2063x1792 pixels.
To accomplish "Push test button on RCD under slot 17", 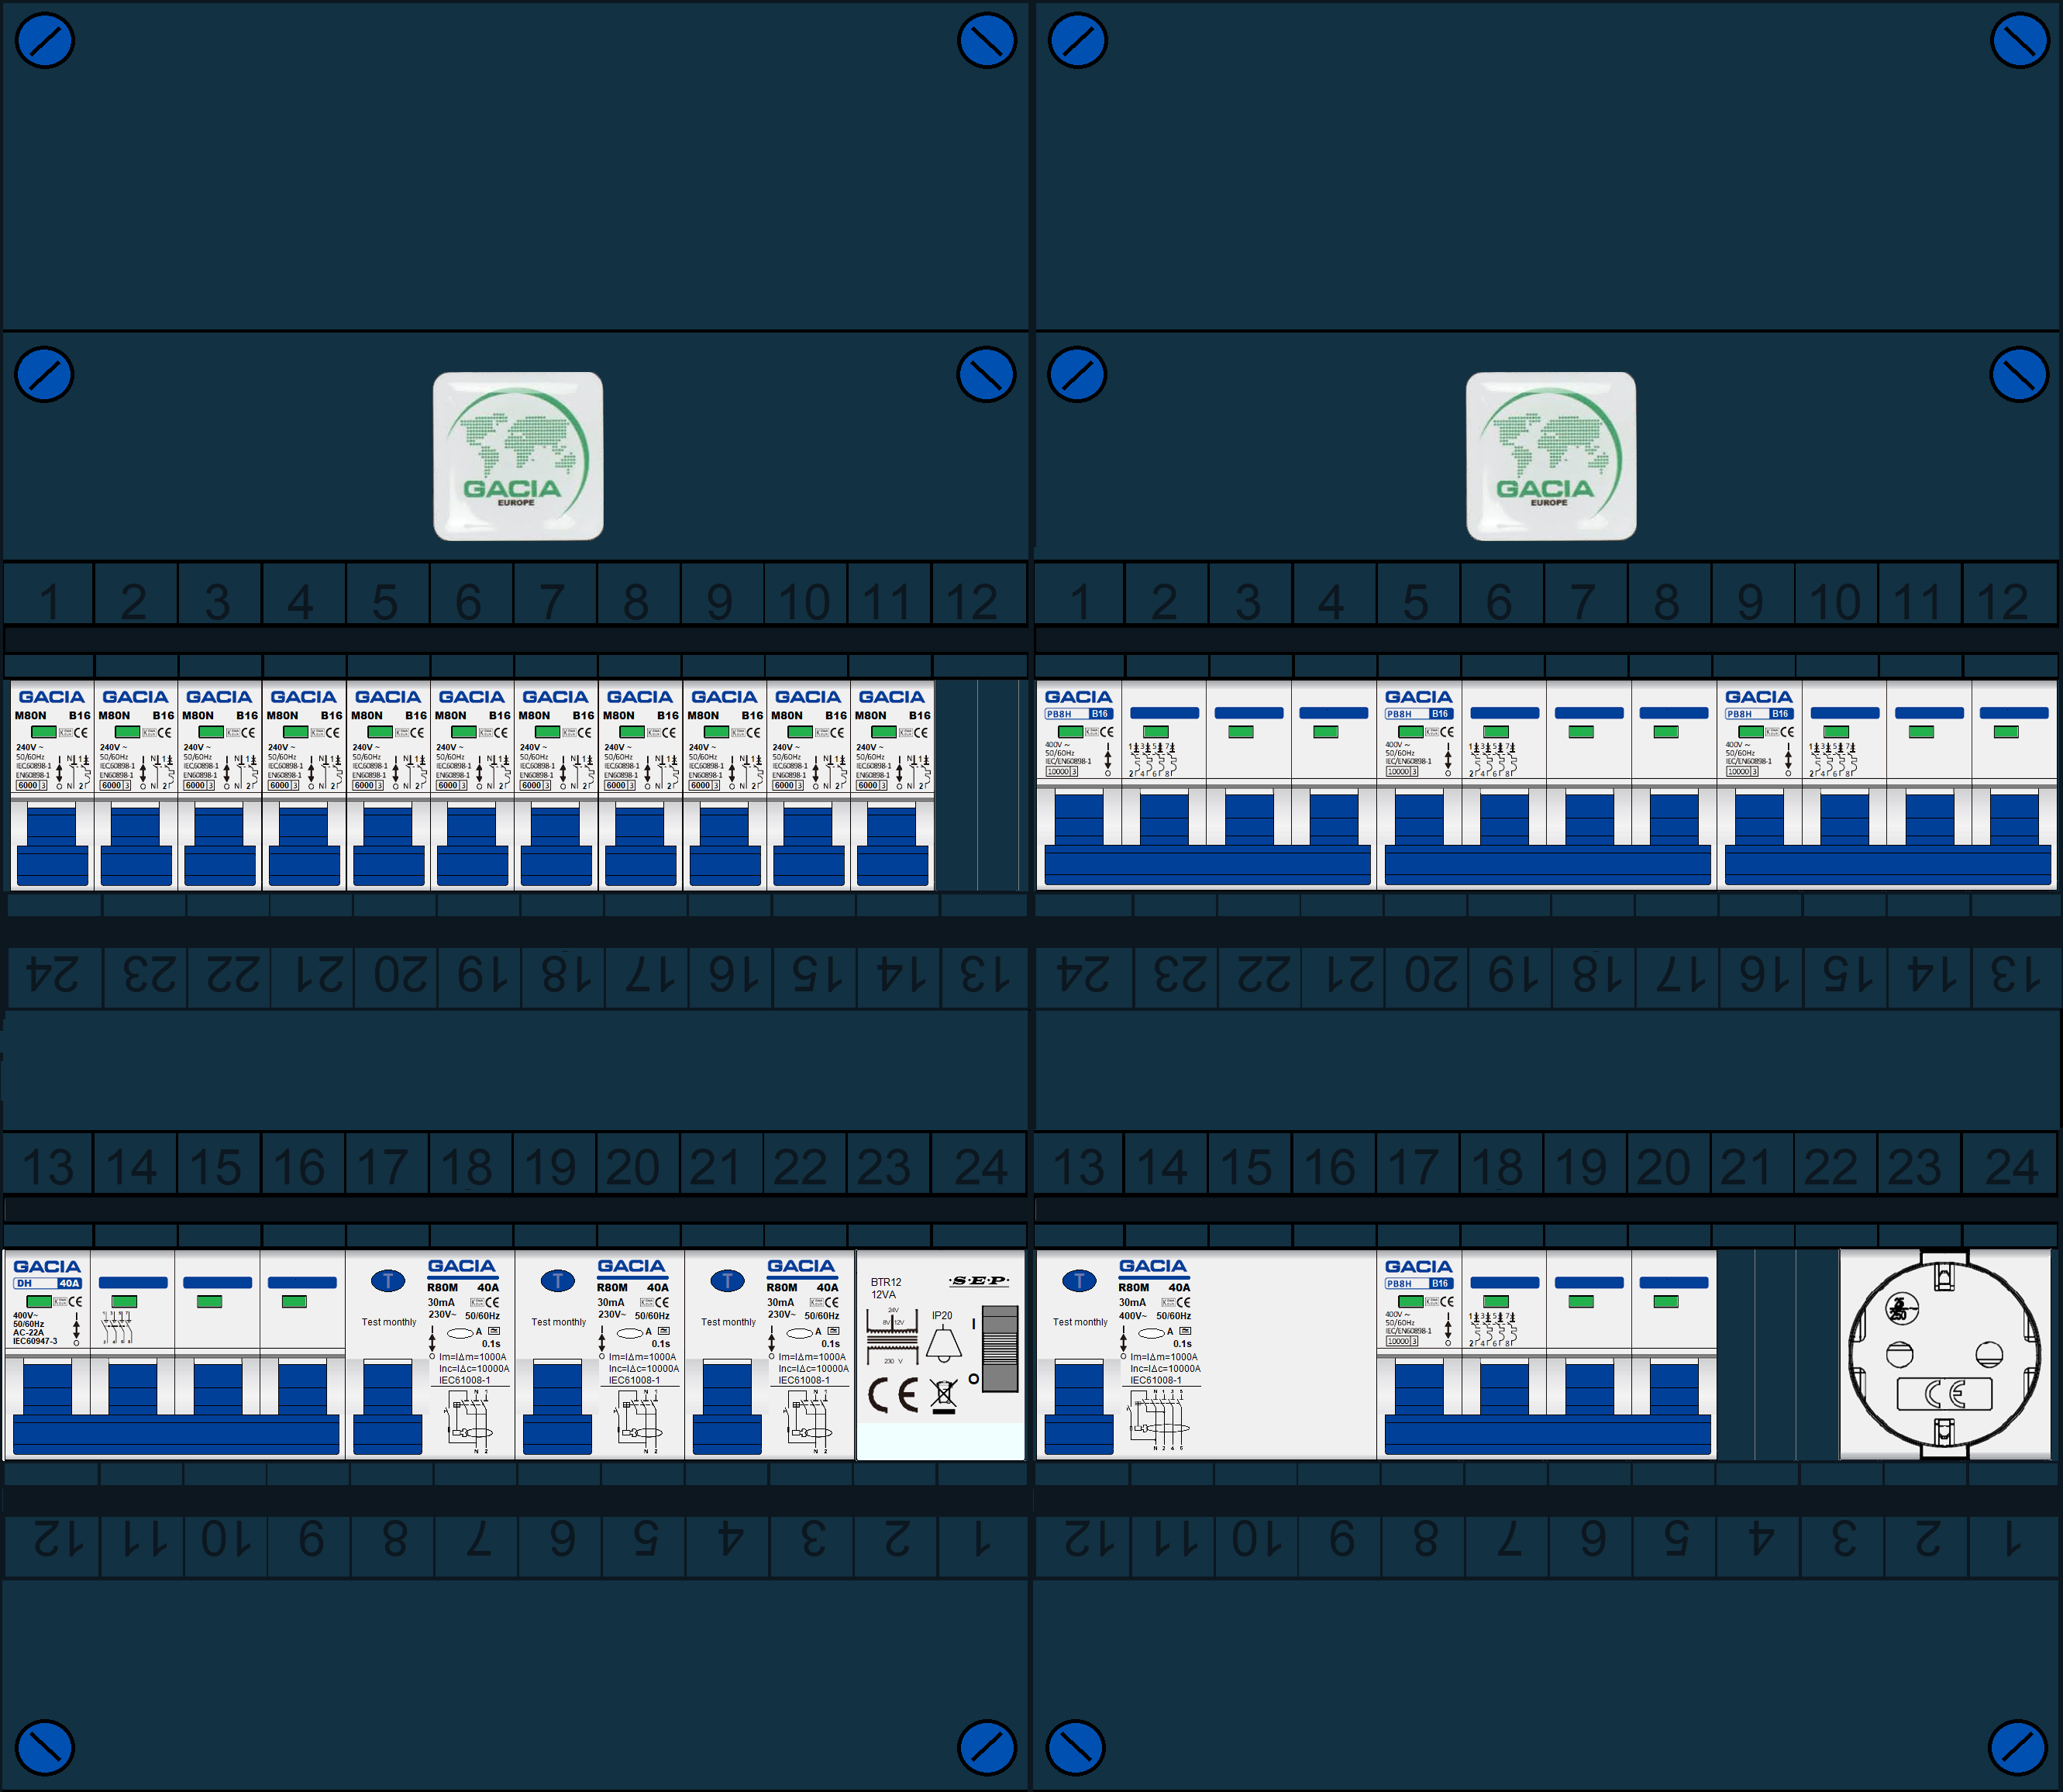I will (388, 1281).
